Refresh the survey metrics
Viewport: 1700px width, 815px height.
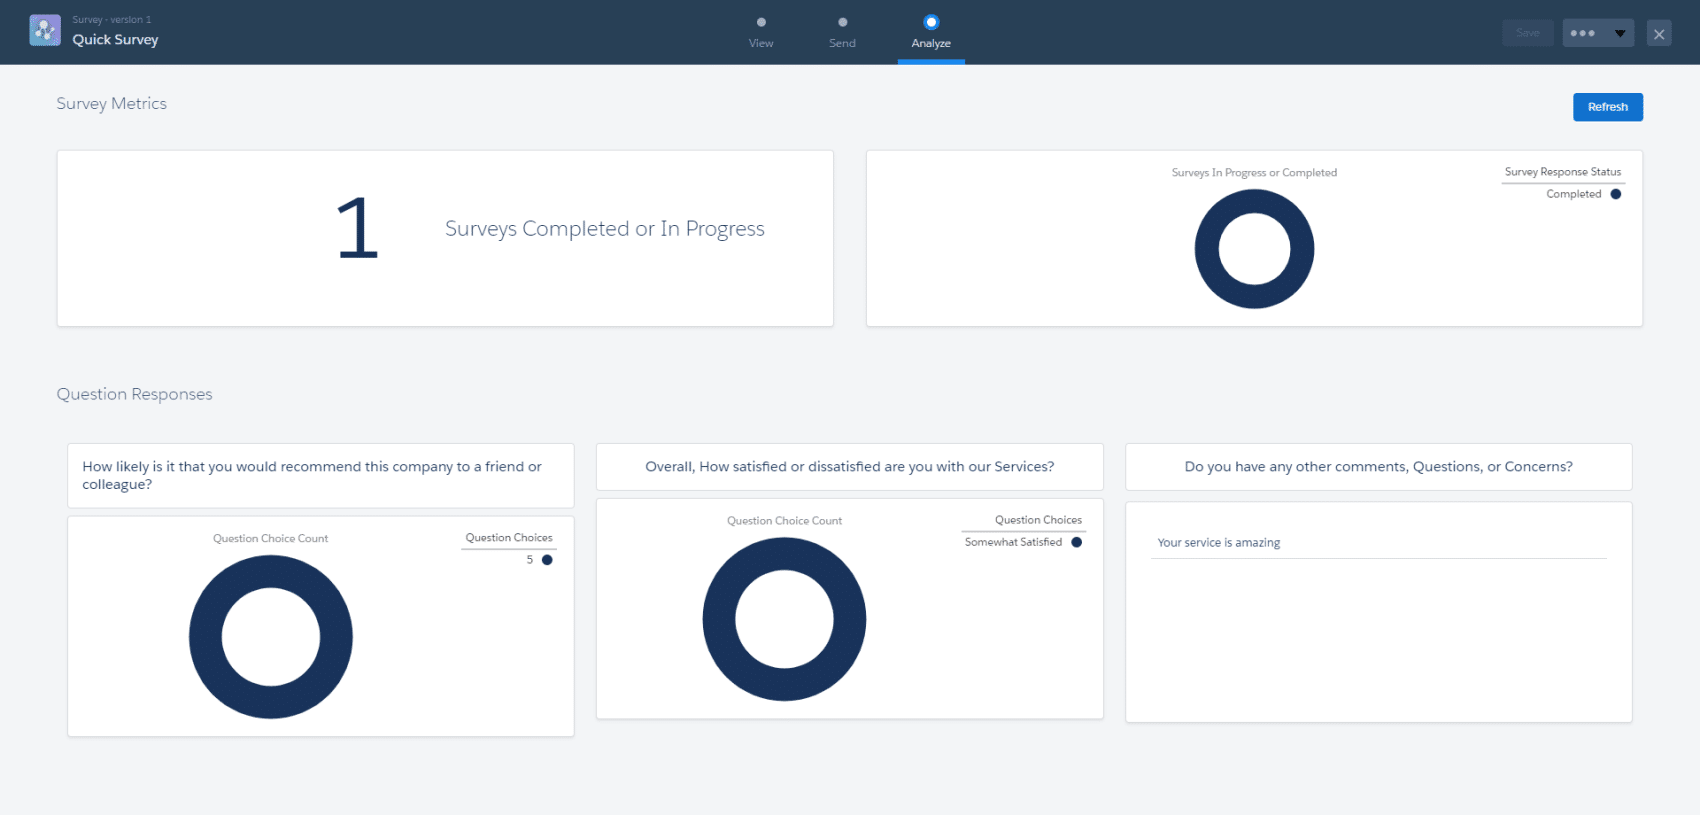click(1607, 107)
